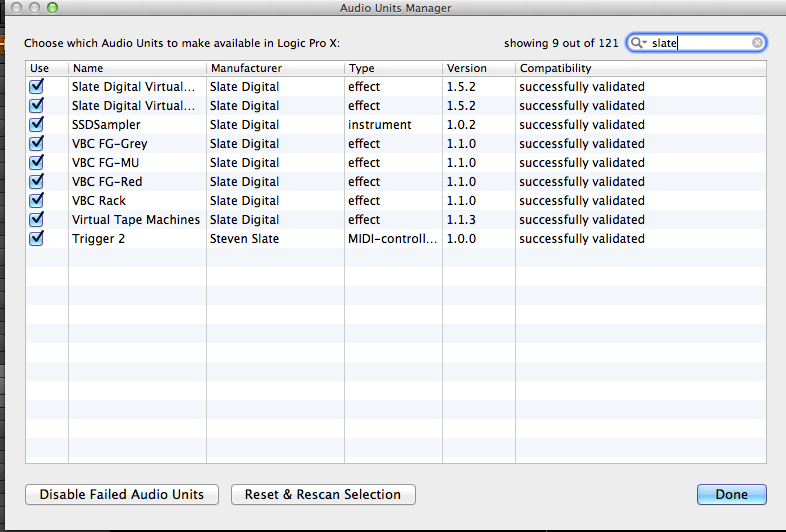Sort by the Use column header
This screenshot has height=532, width=786.
click(47, 68)
